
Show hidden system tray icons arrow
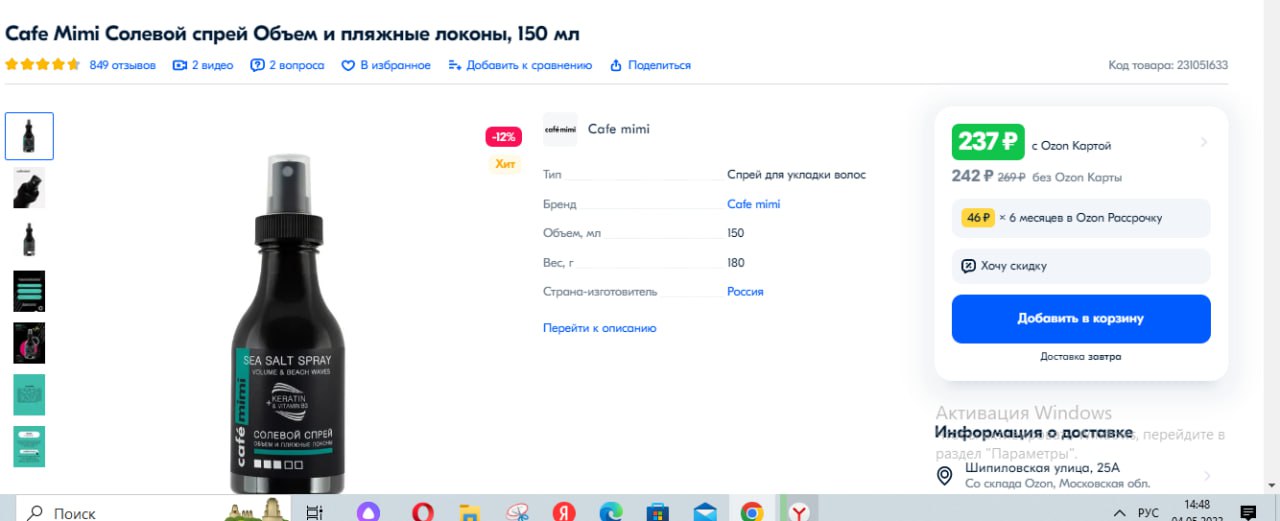pos(1122,512)
